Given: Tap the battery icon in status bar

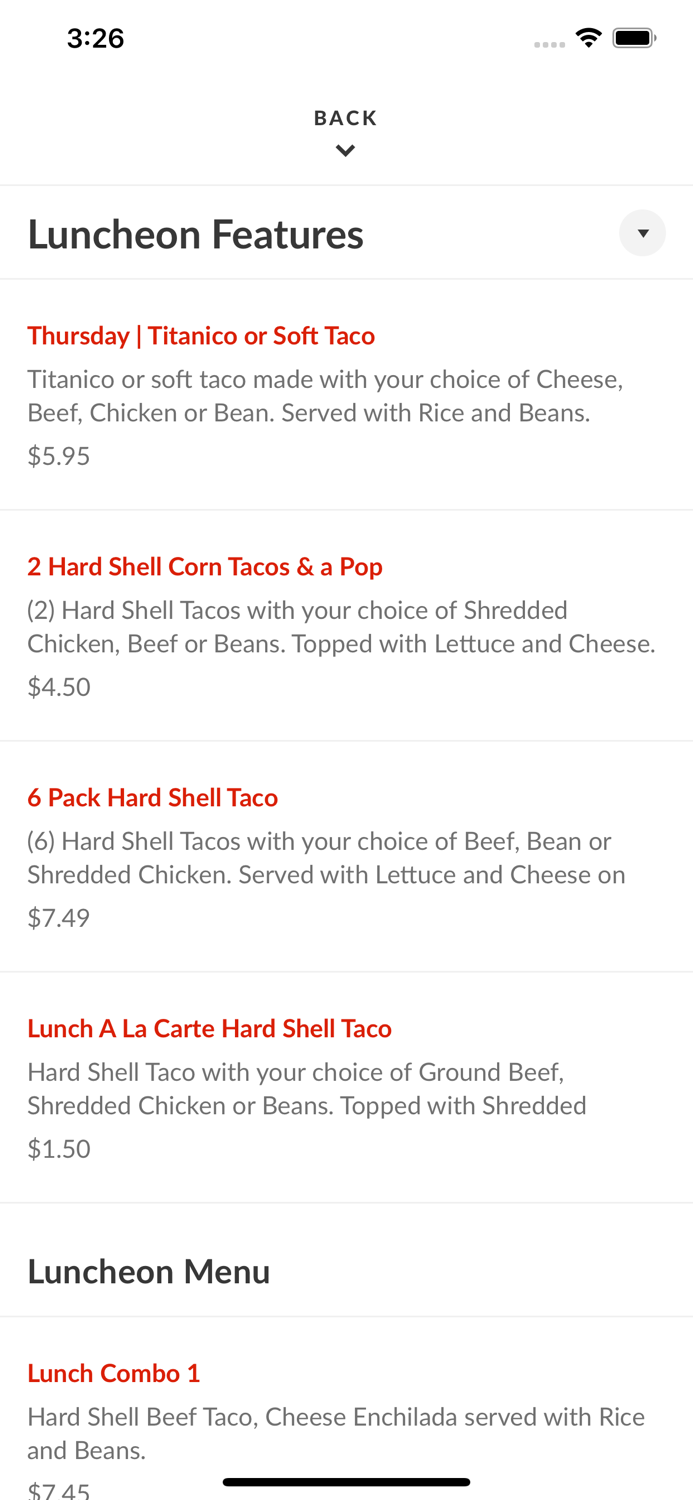Looking at the screenshot, I should tap(634, 38).
